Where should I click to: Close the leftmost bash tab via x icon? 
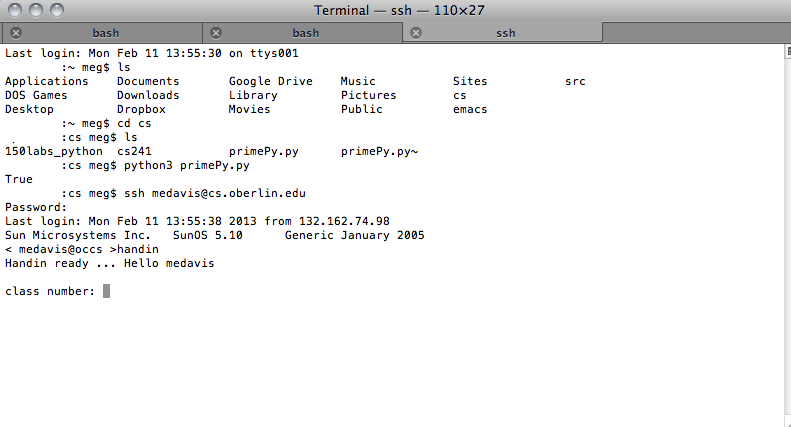(x=16, y=33)
